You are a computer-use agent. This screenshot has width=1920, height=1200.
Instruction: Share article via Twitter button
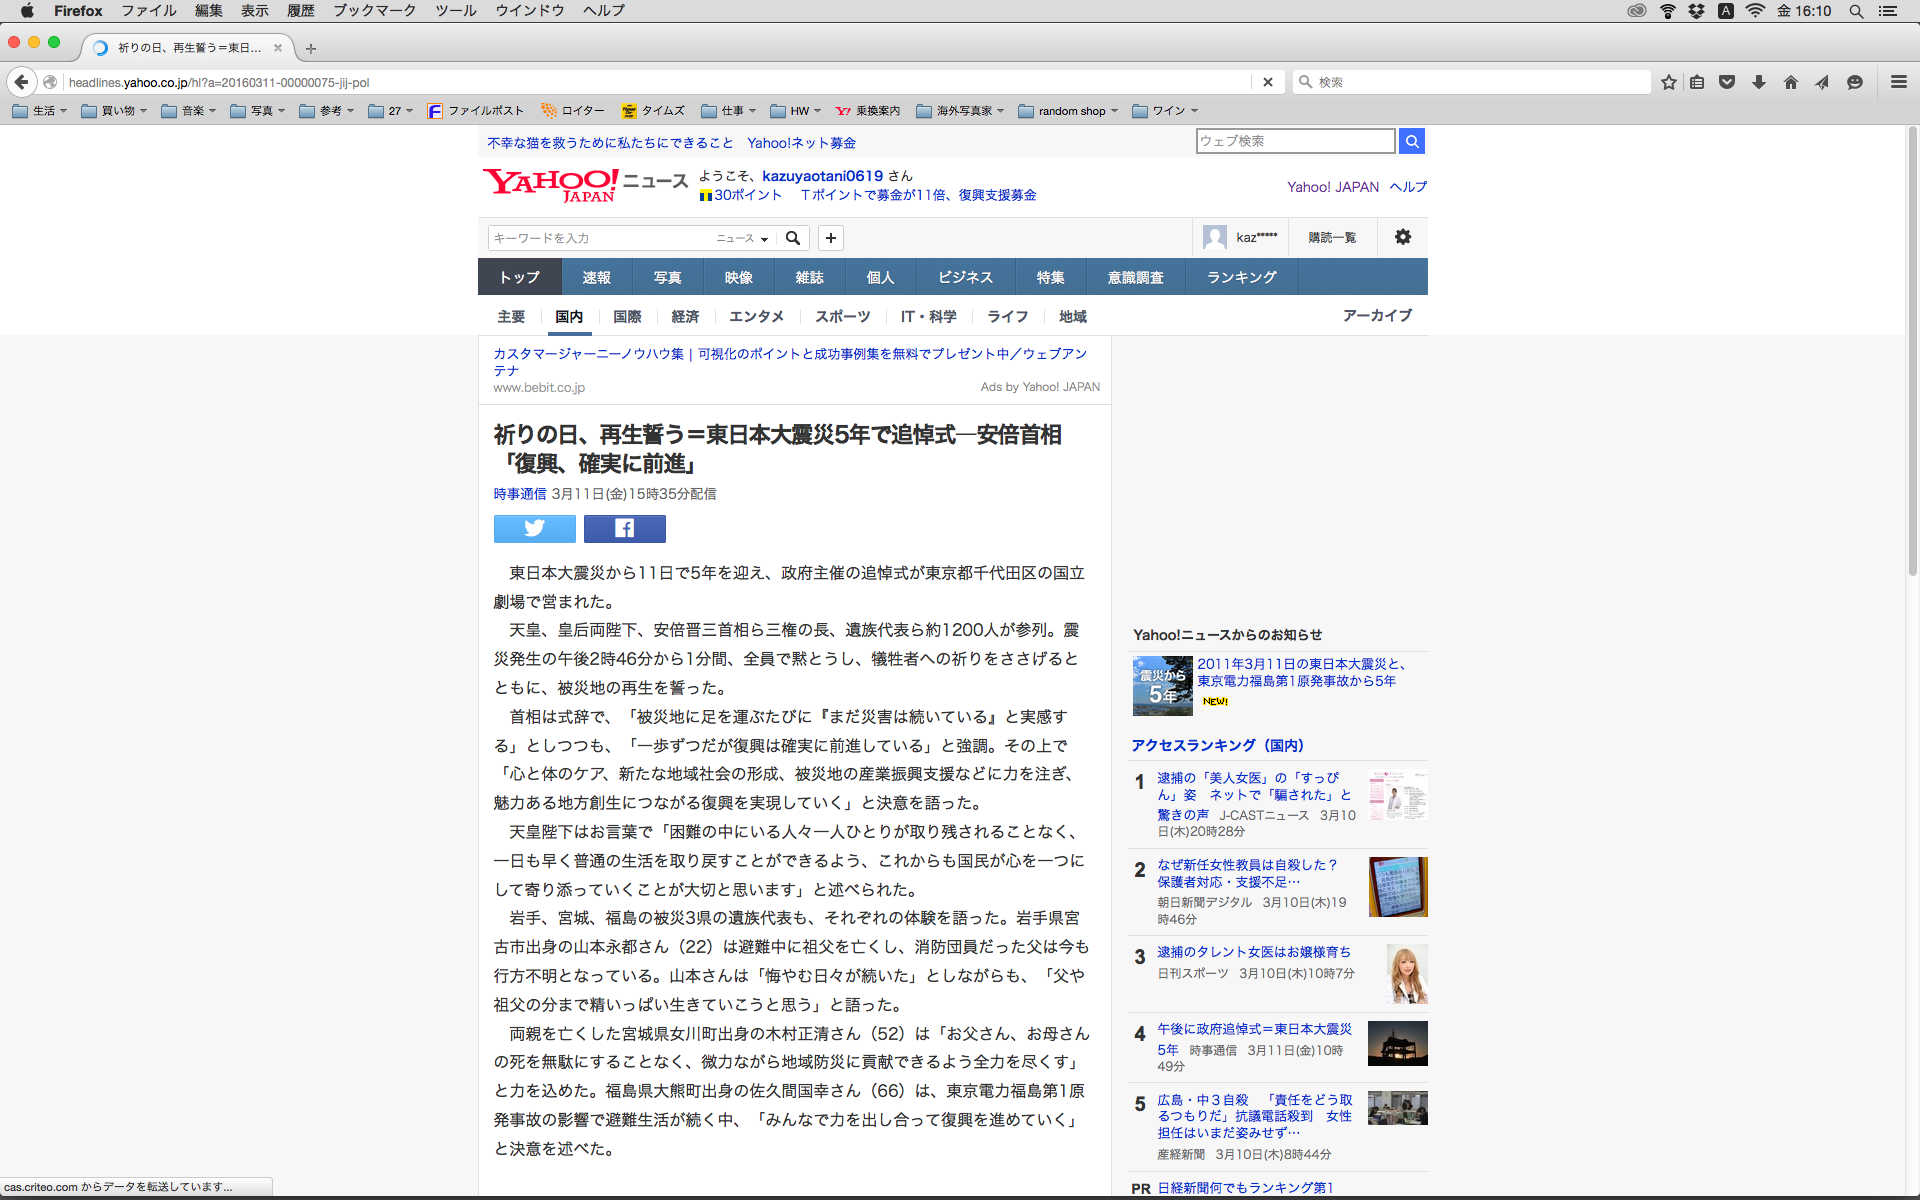(534, 528)
